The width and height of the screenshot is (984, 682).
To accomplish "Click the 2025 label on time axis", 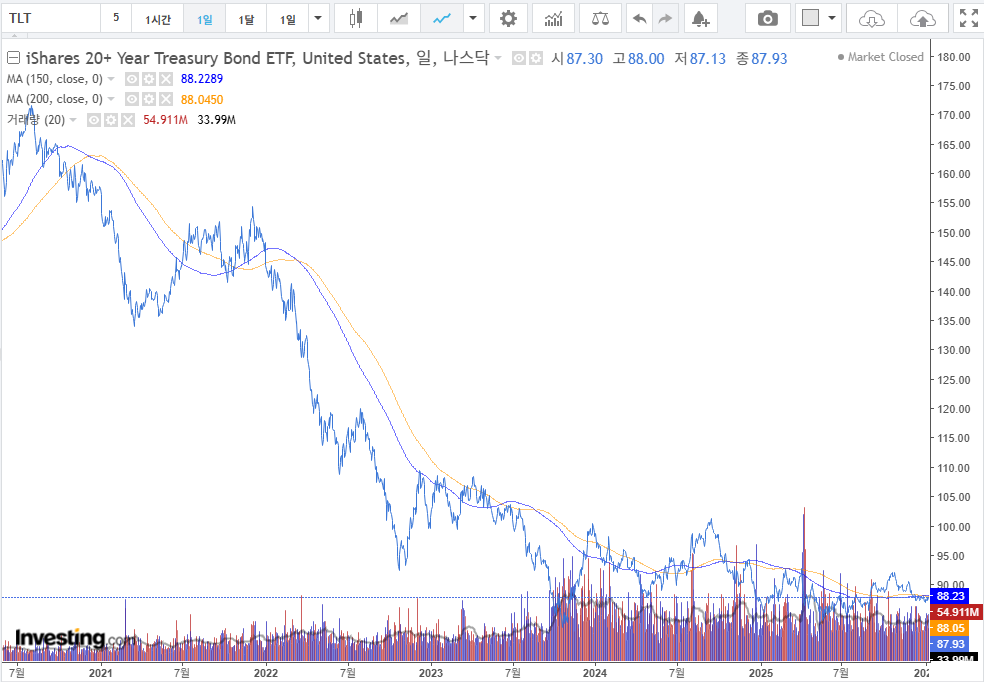I will 761,673.
